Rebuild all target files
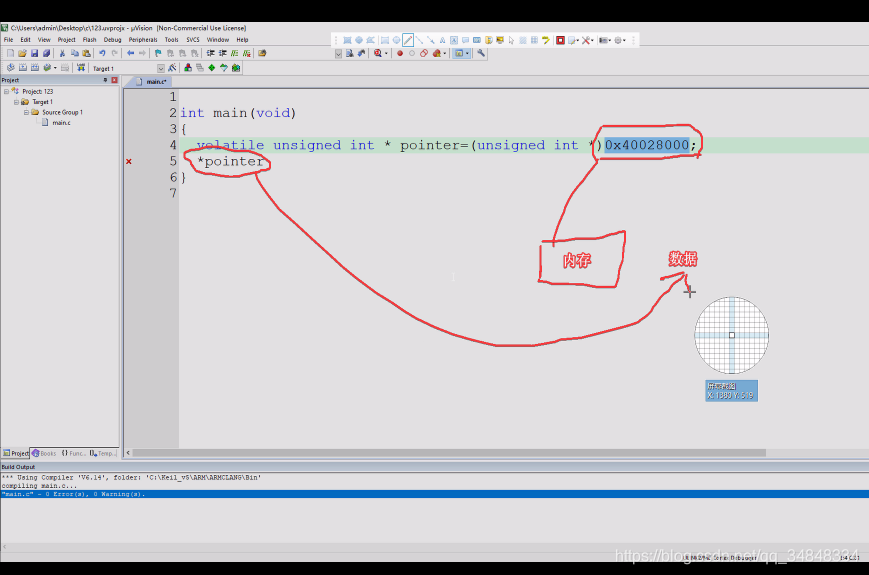This screenshot has width=869, height=575. point(35,68)
